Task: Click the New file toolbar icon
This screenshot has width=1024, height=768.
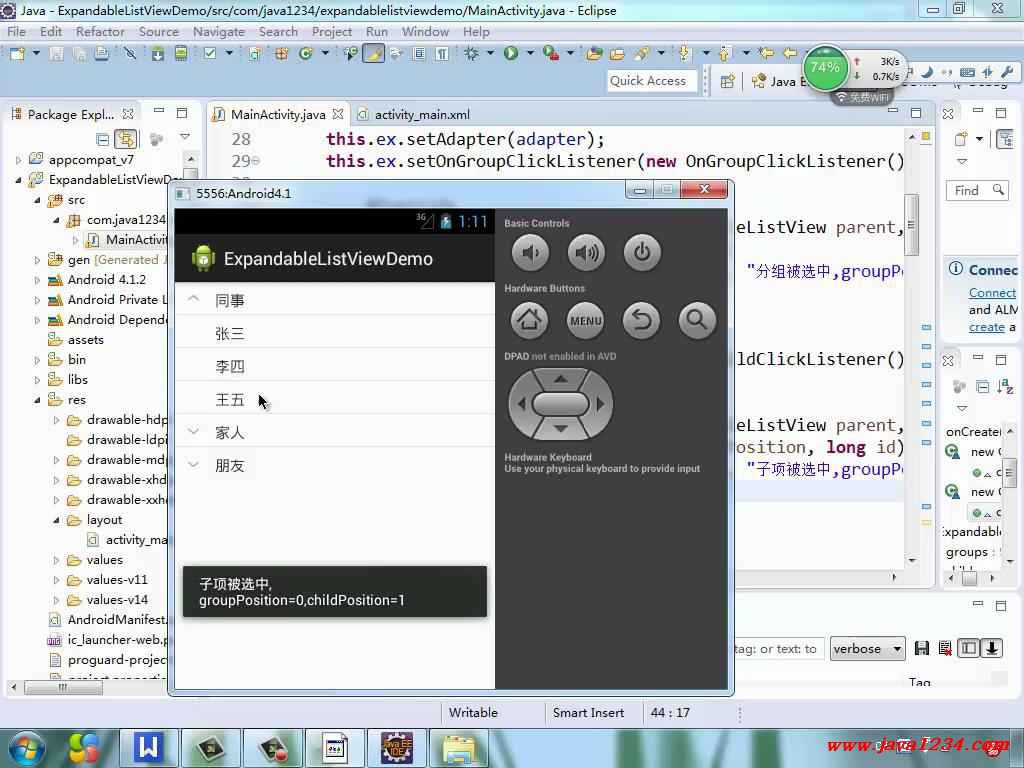Action: pyautogui.click(x=17, y=54)
